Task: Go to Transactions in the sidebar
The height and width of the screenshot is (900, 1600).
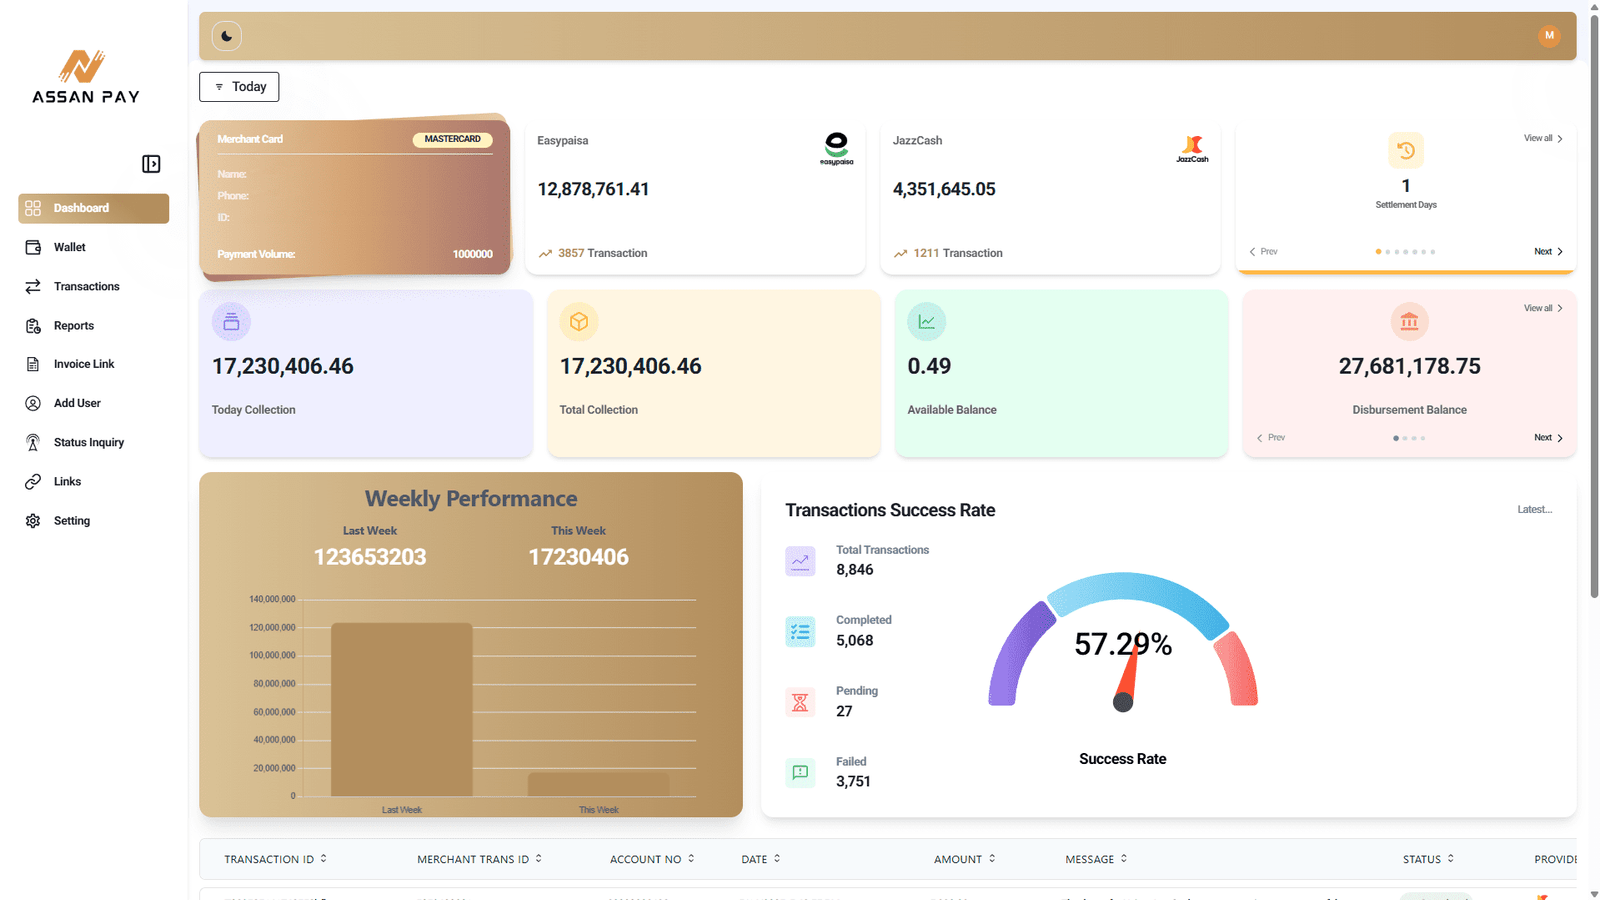Action: [x=86, y=287]
